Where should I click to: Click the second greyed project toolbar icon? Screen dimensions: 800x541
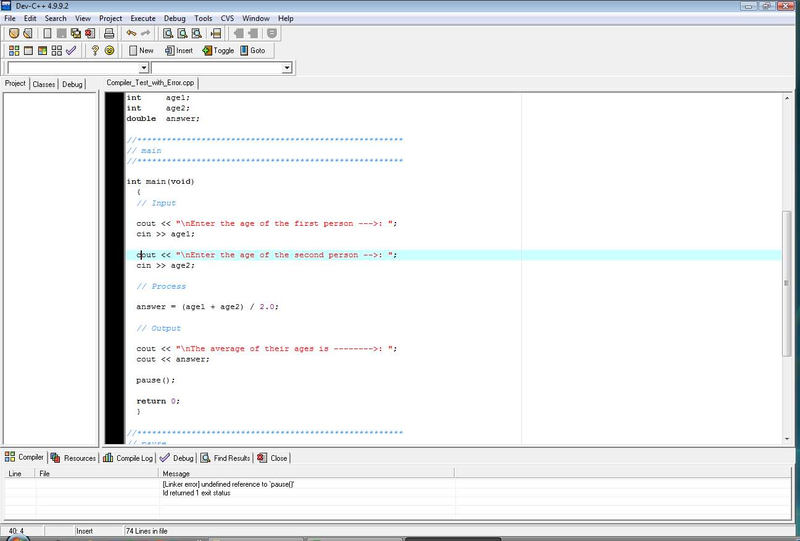pyautogui.click(x=253, y=34)
